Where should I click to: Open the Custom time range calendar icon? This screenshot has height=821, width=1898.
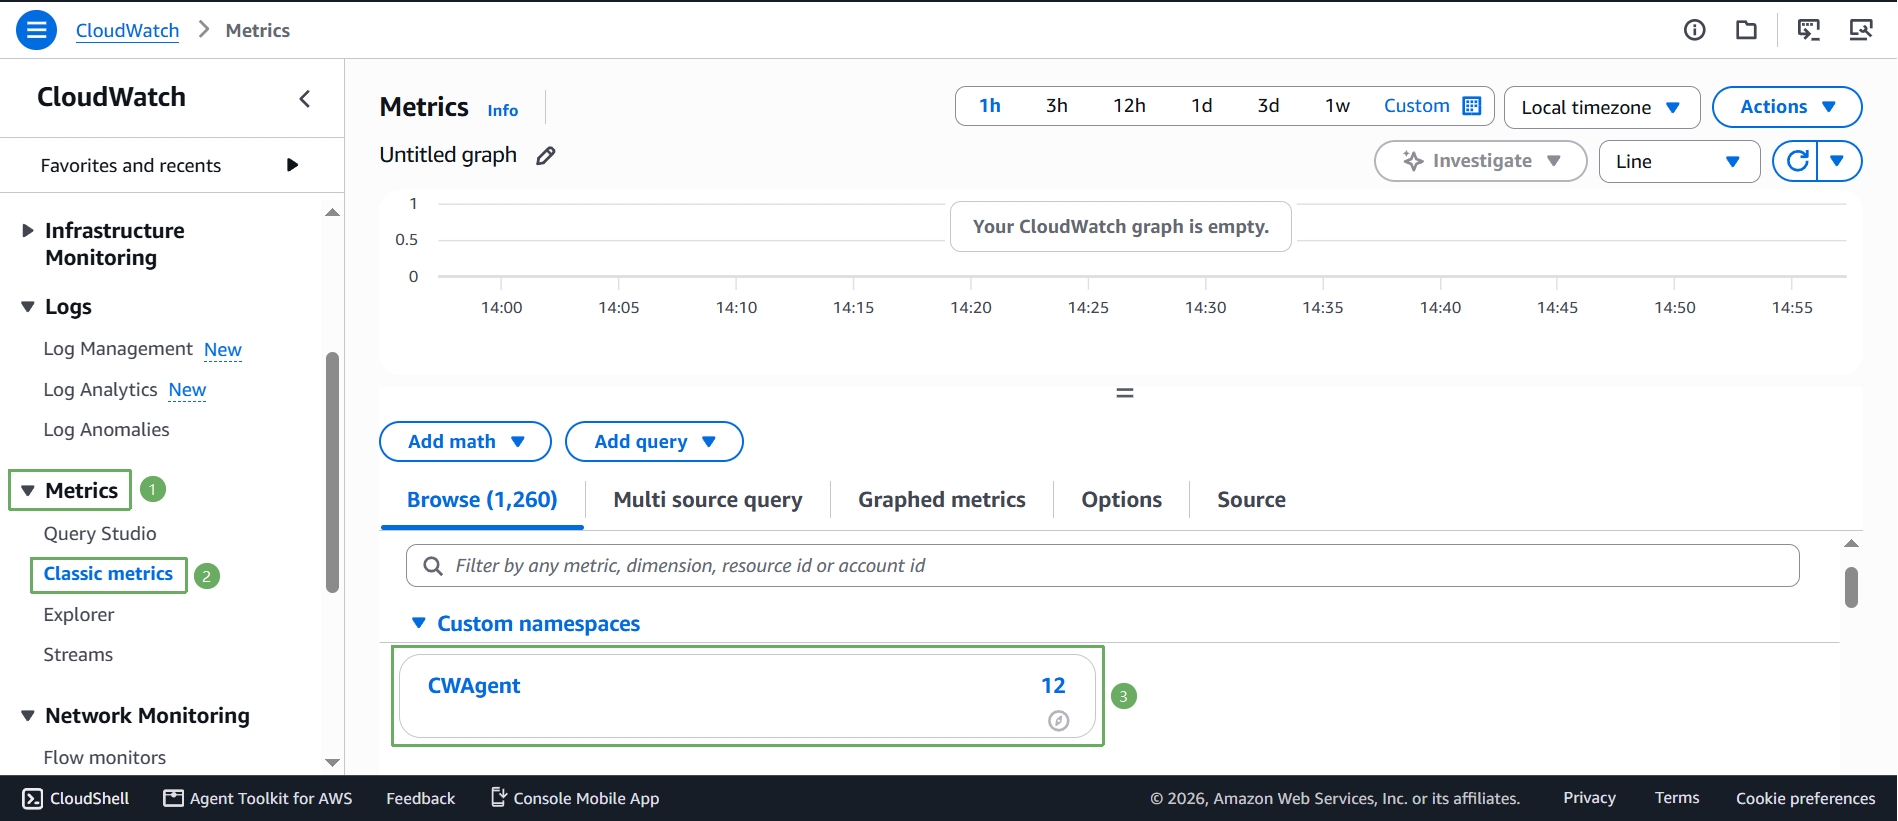click(1471, 106)
